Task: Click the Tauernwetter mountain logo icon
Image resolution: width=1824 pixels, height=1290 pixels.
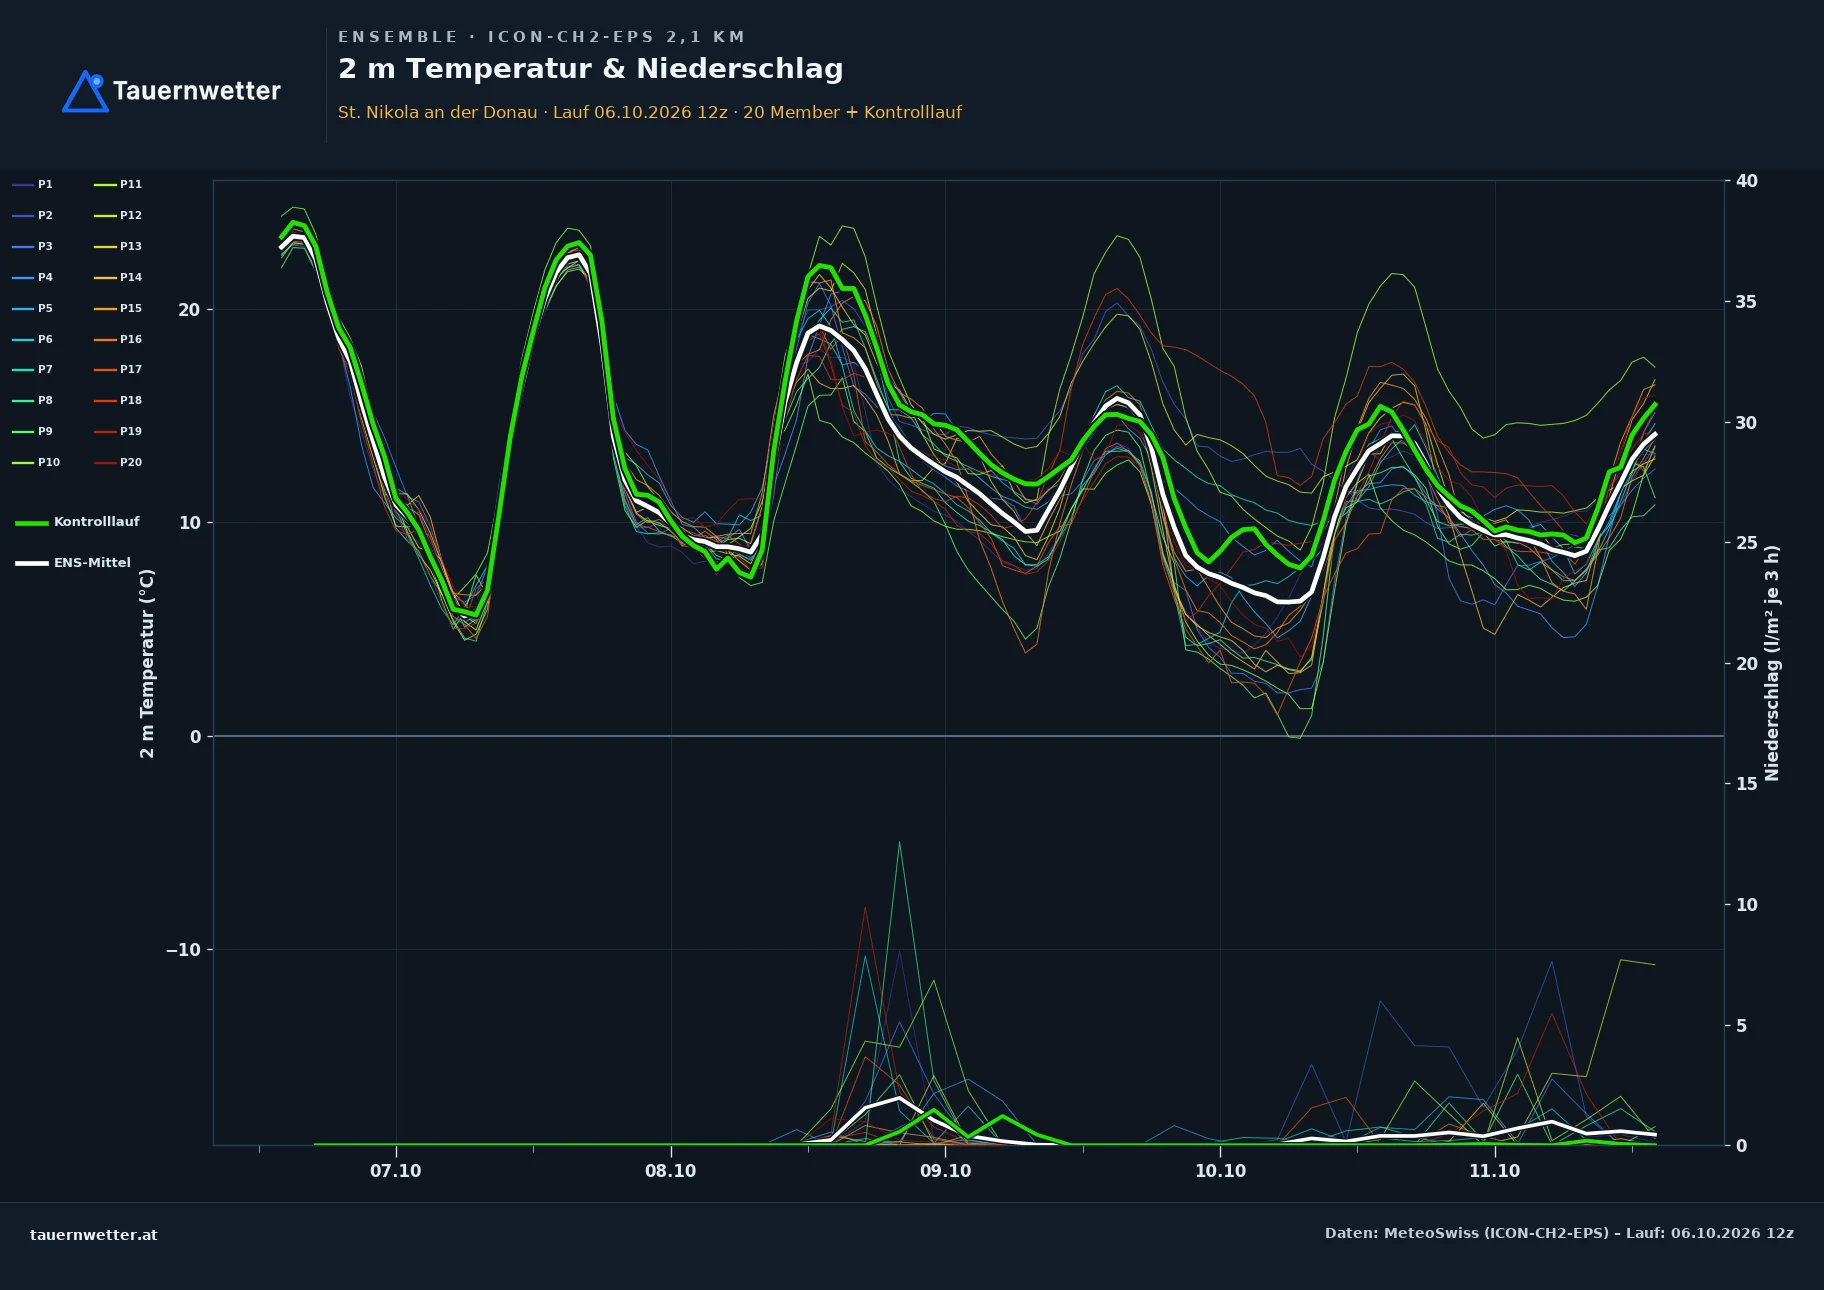Action: pyautogui.click(x=85, y=91)
